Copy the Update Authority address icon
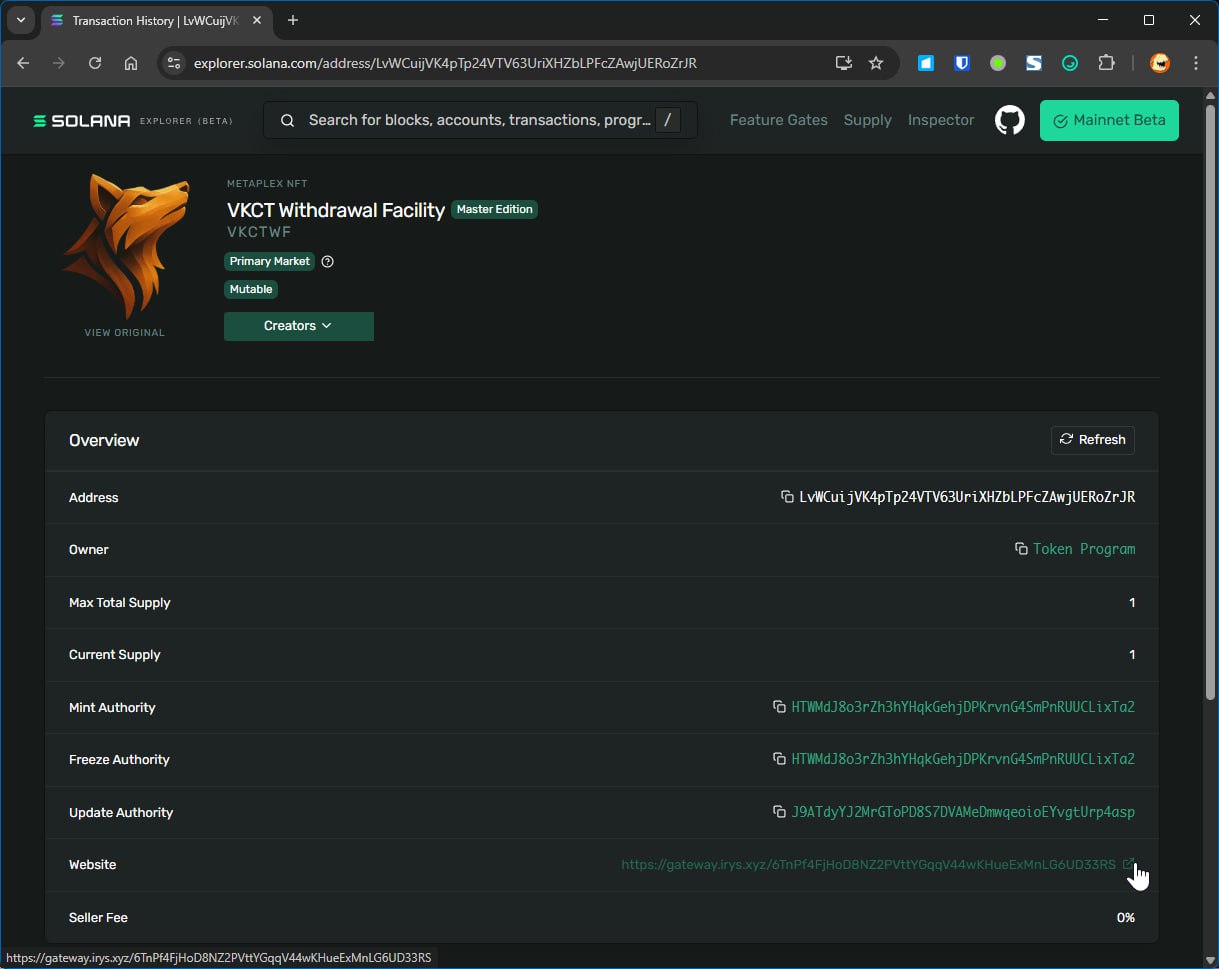 (779, 812)
